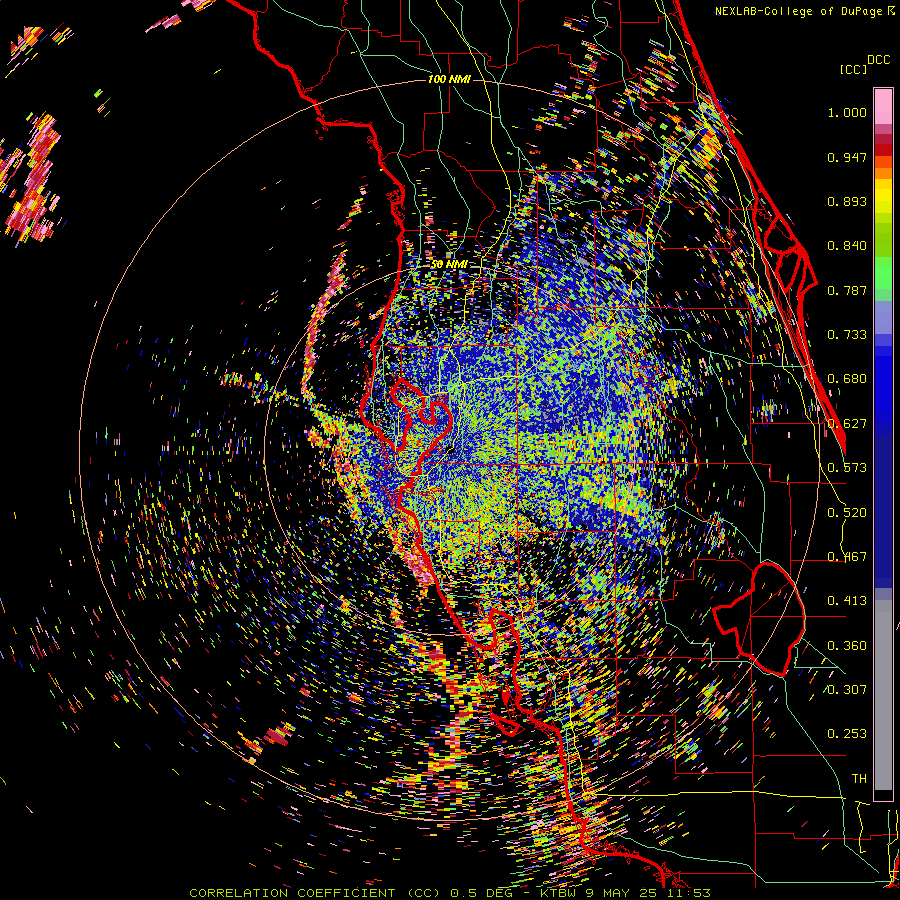Click the DCC product label
The height and width of the screenshot is (900, 900).
[879, 60]
